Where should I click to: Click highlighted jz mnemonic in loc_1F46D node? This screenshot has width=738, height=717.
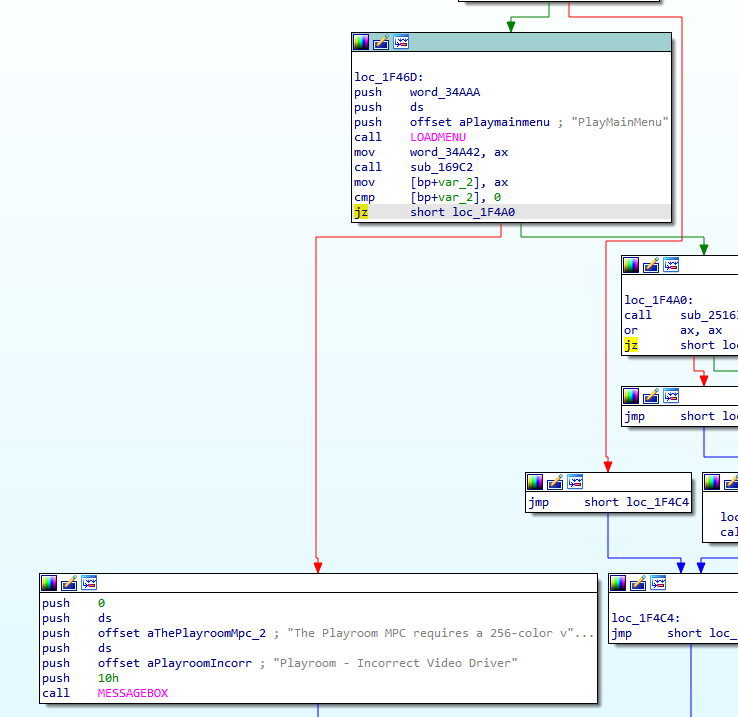pyautogui.click(x=361, y=212)
